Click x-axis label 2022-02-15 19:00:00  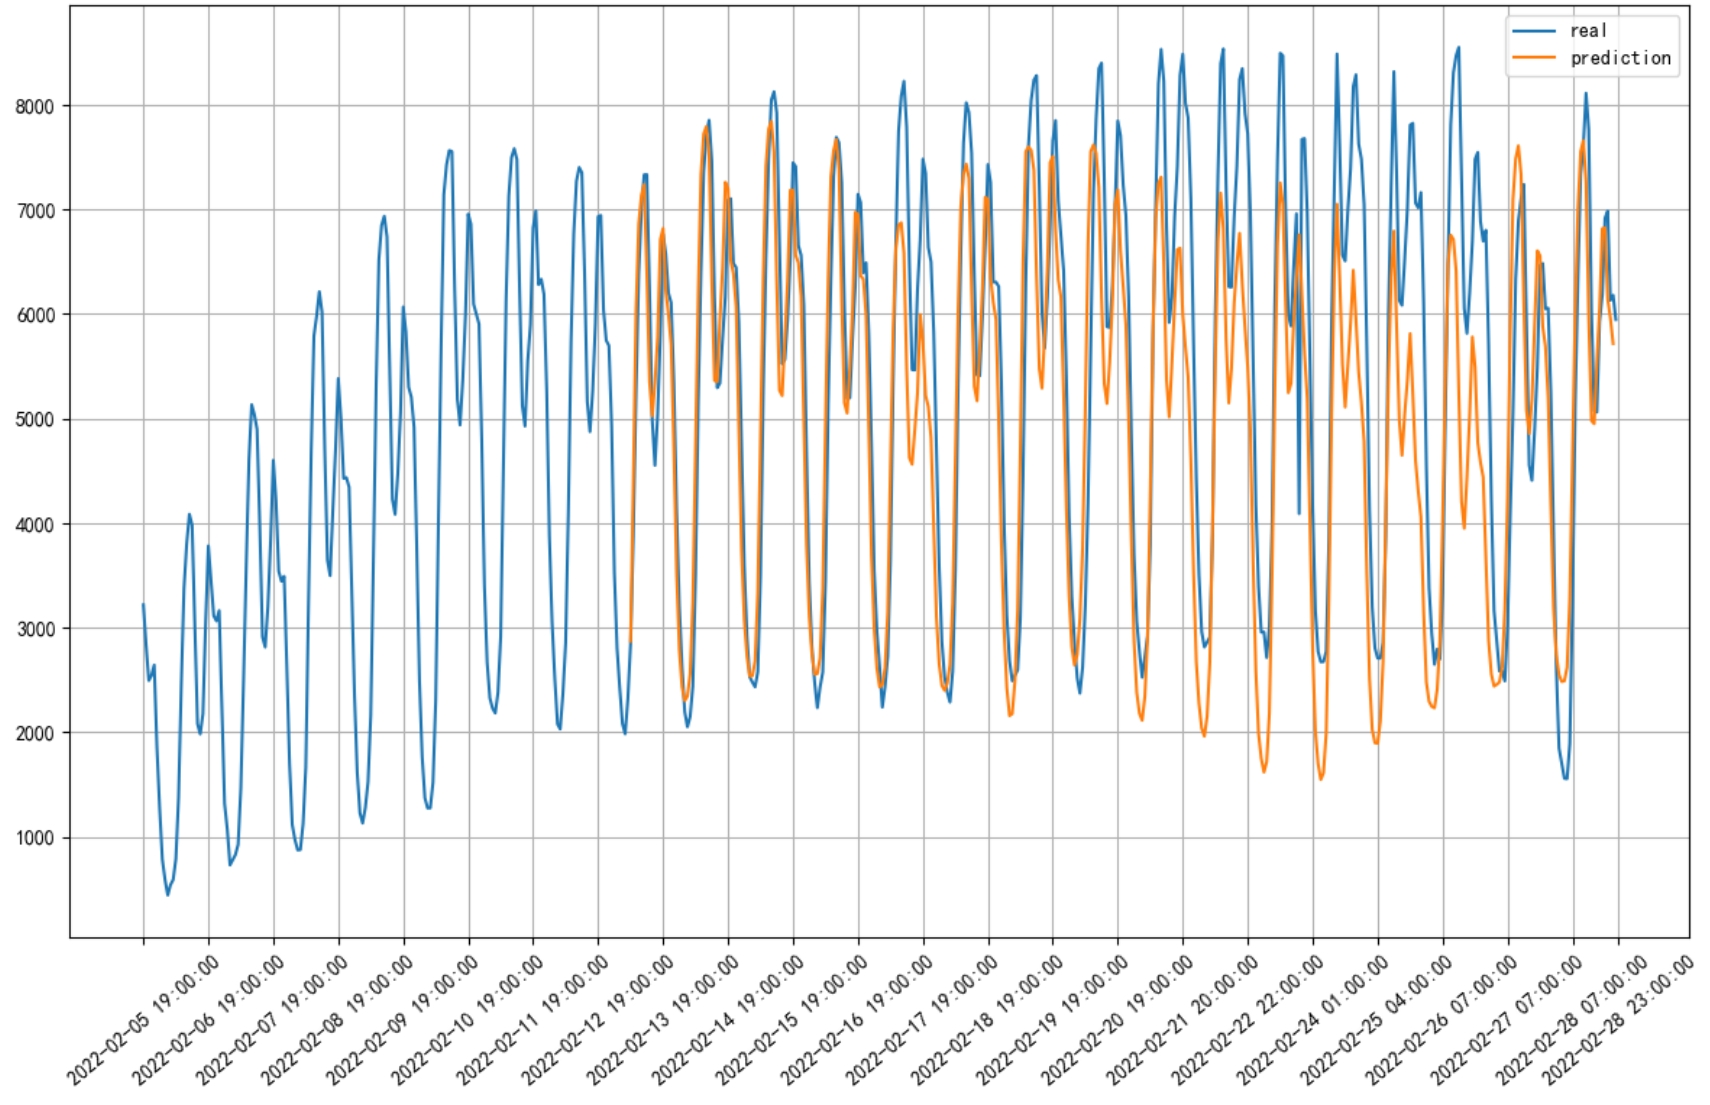[x=793, y=1020]
